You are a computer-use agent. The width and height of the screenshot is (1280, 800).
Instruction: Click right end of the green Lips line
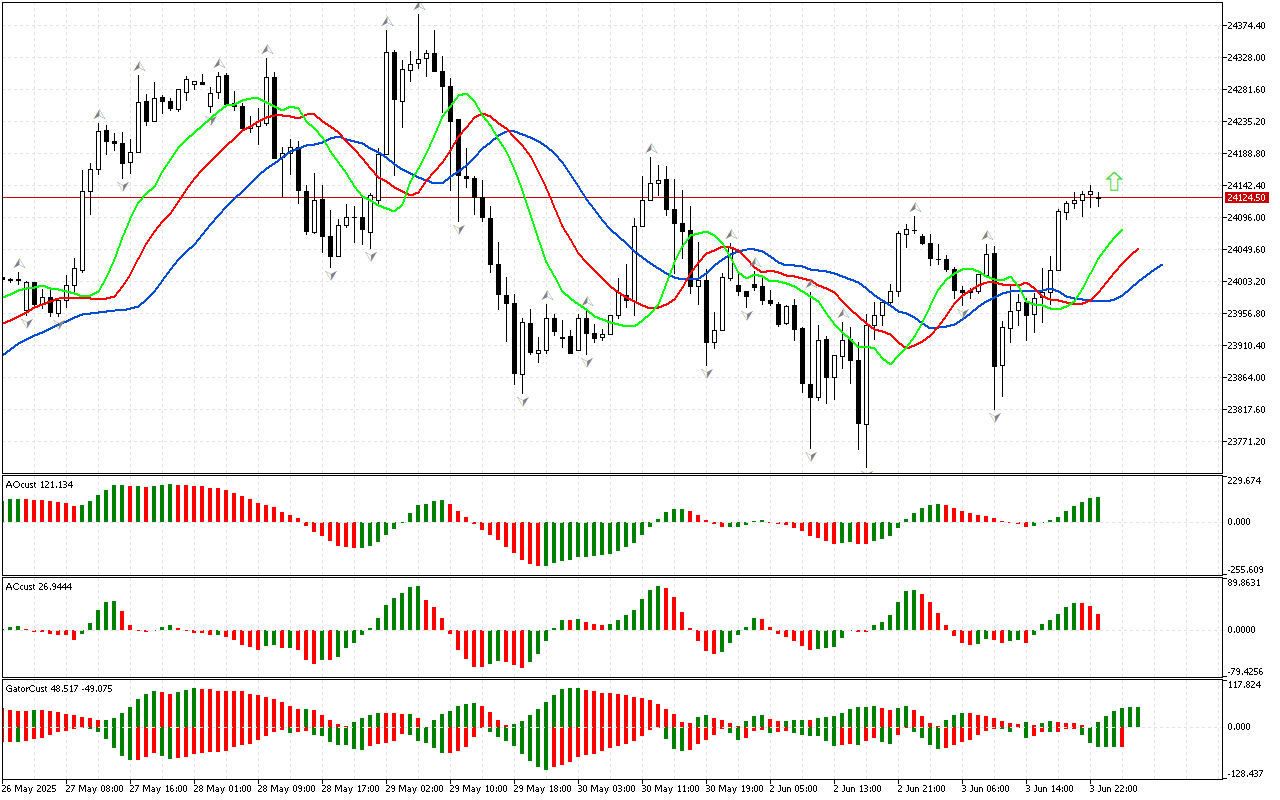[x=1121, y=230]
